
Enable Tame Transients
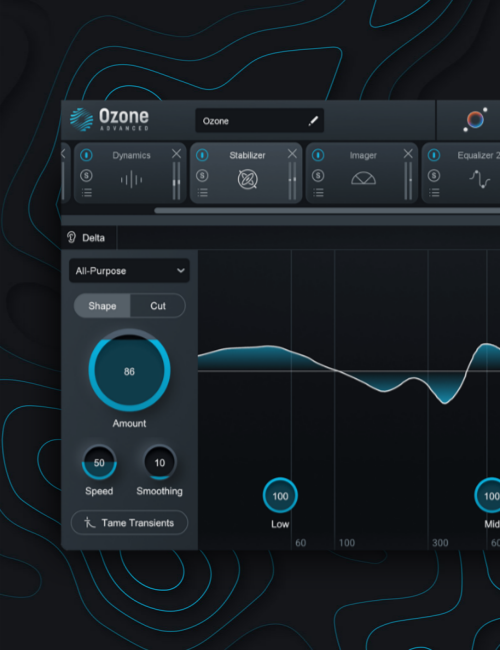[129, 523]
